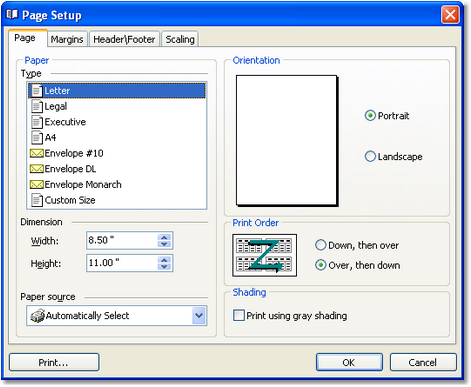Image resolution: width=471 pixels, height=387 pixels.
Task: Open the Scaling tab
Action: click(180, 39)
